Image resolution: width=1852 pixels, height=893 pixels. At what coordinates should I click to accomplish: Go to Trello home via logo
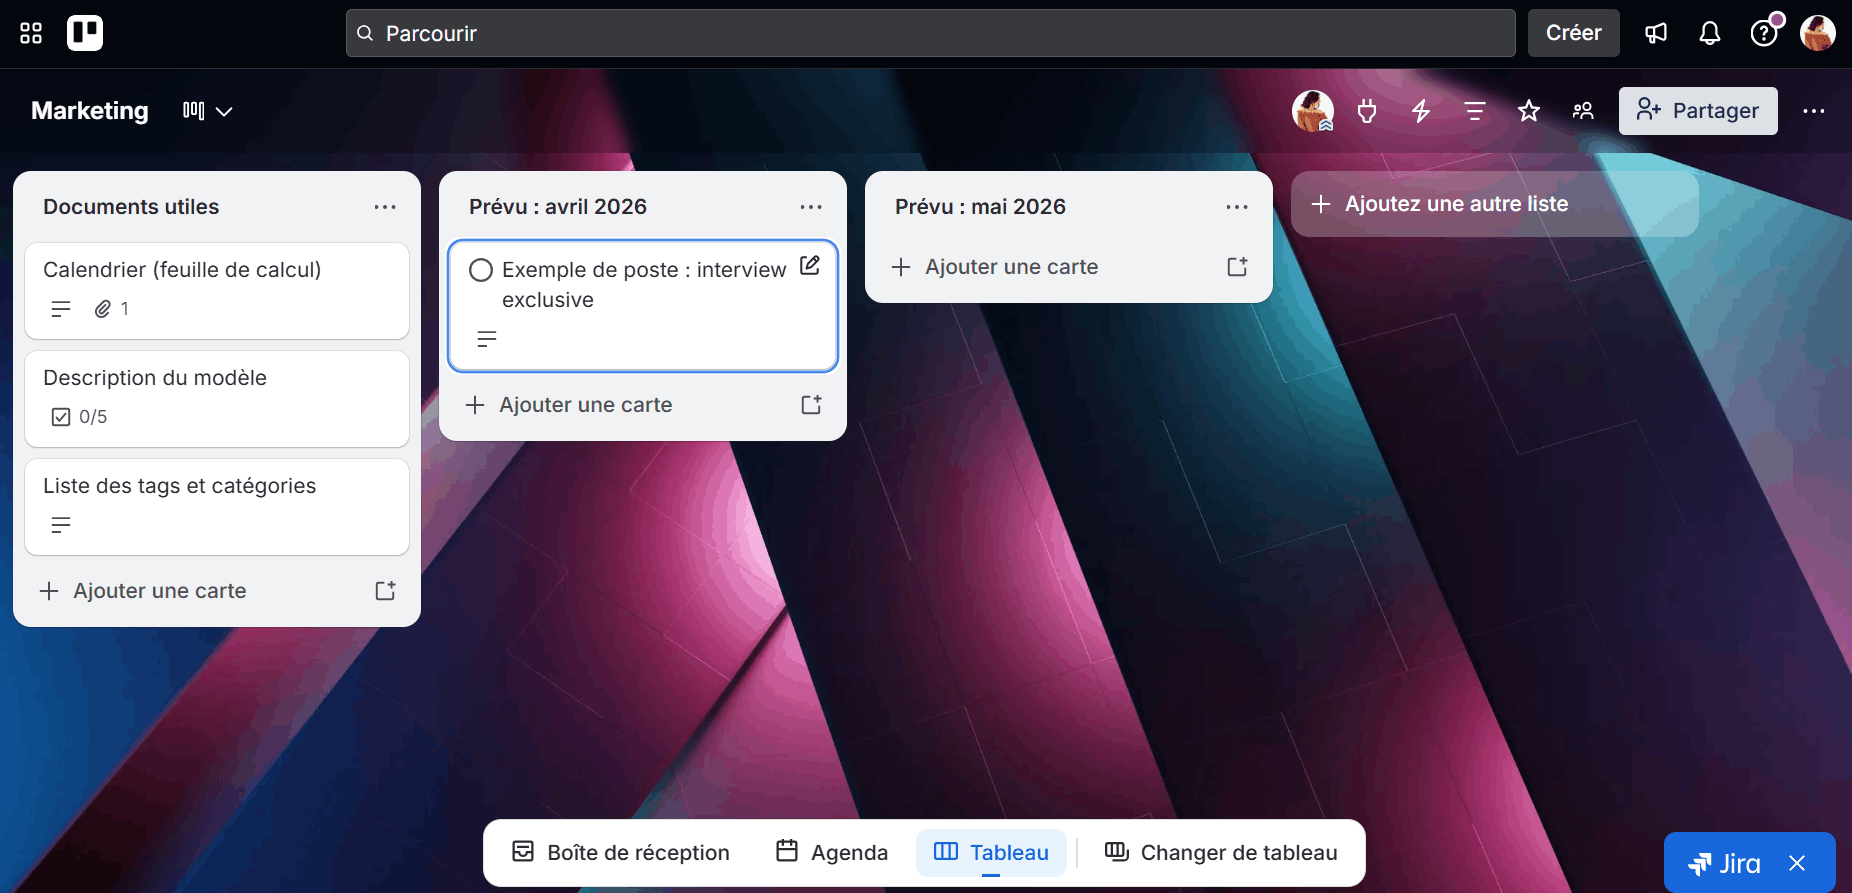(x=85, y=33)
